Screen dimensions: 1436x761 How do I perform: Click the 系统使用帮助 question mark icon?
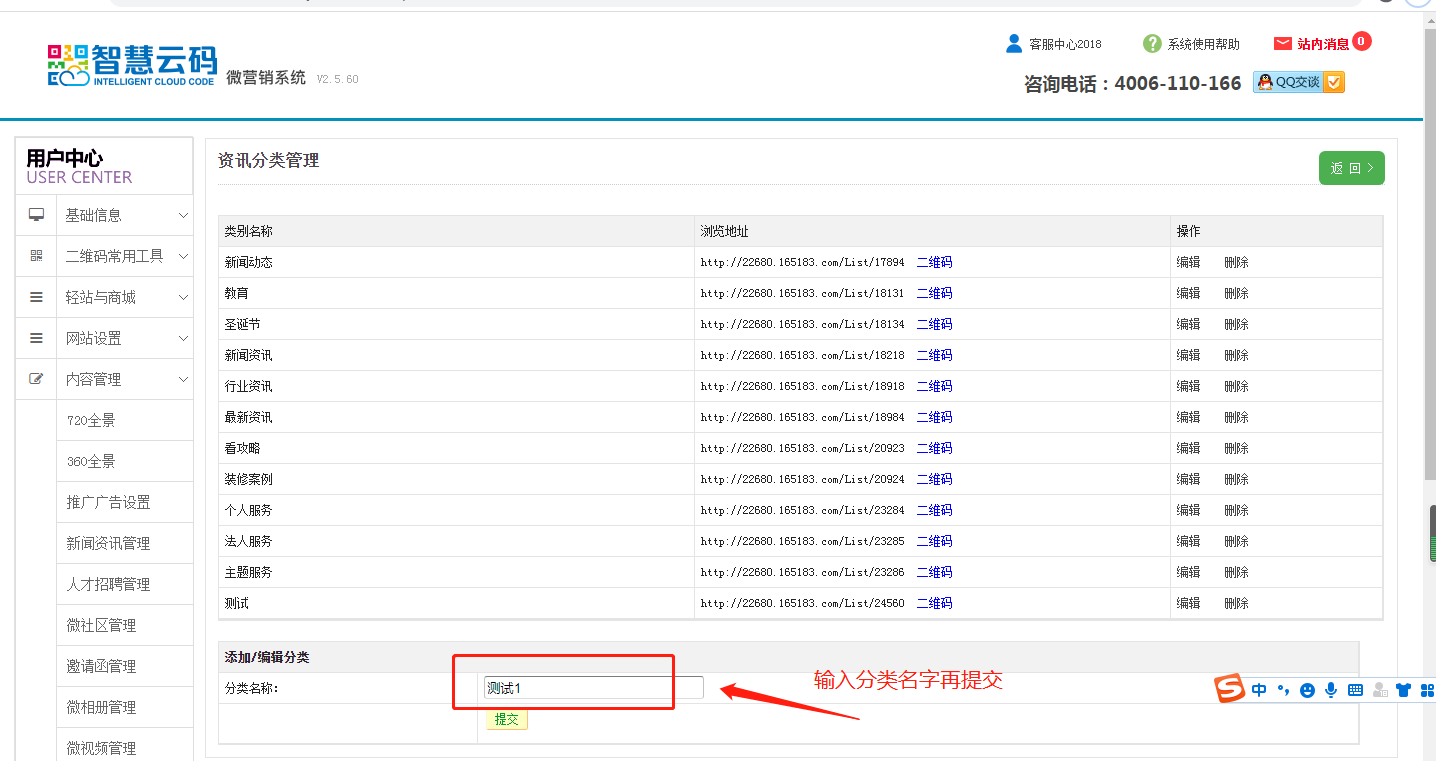click(x=1152, y=44)
